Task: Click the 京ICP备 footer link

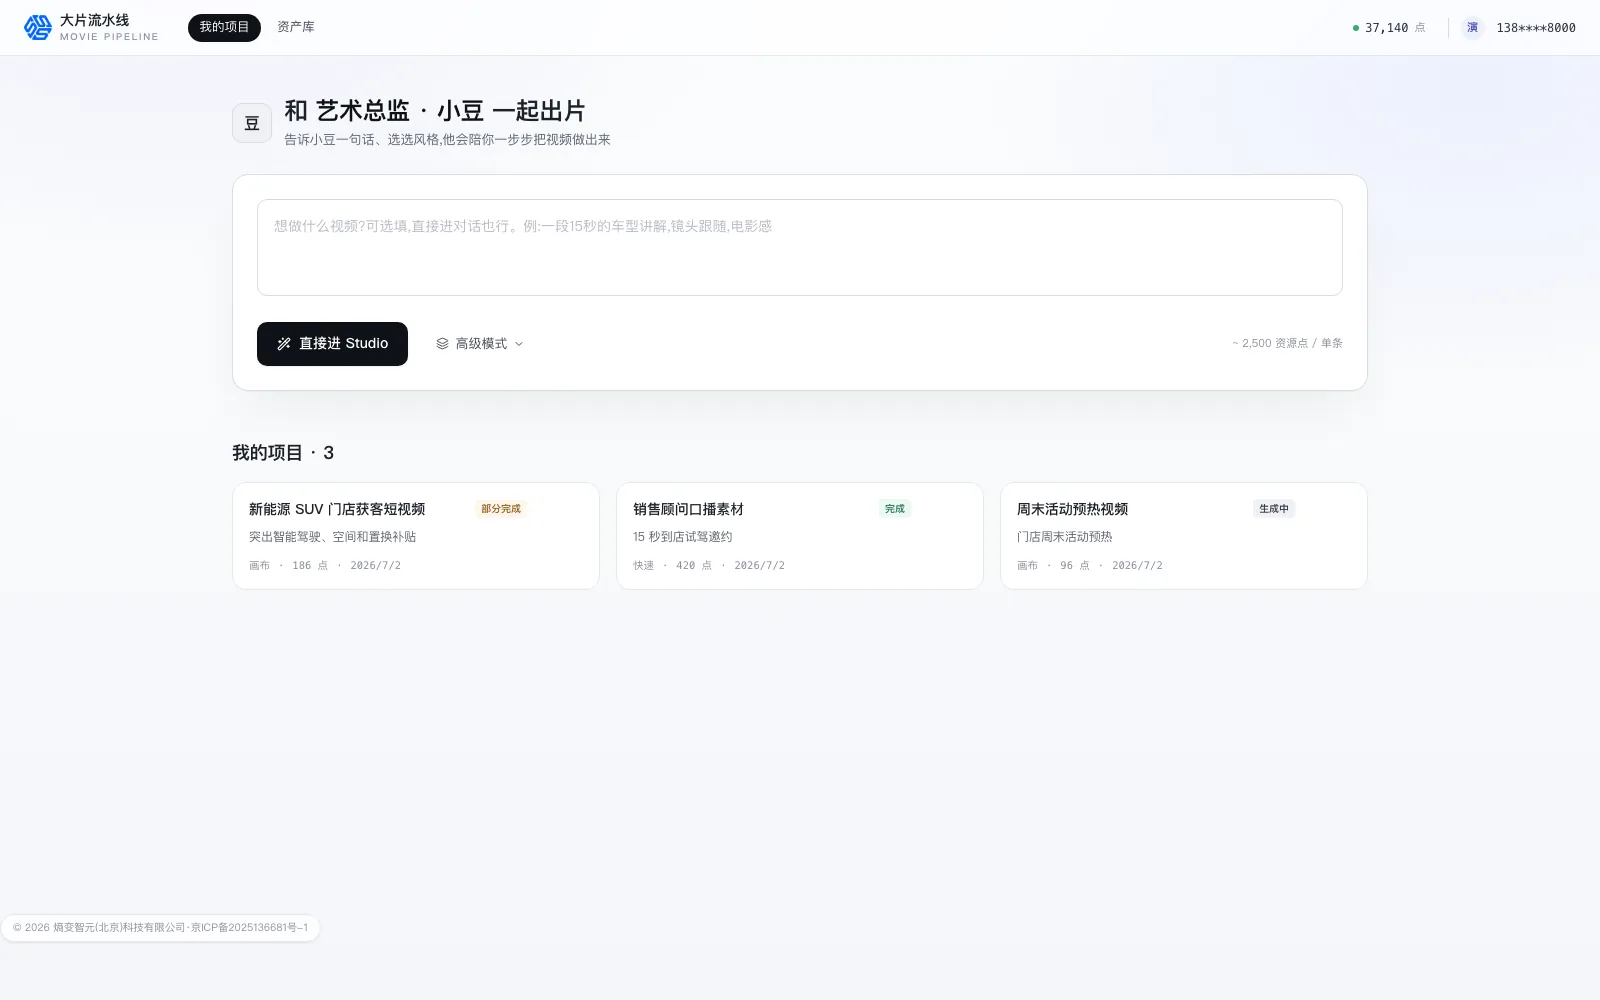Action: point(249,928)
